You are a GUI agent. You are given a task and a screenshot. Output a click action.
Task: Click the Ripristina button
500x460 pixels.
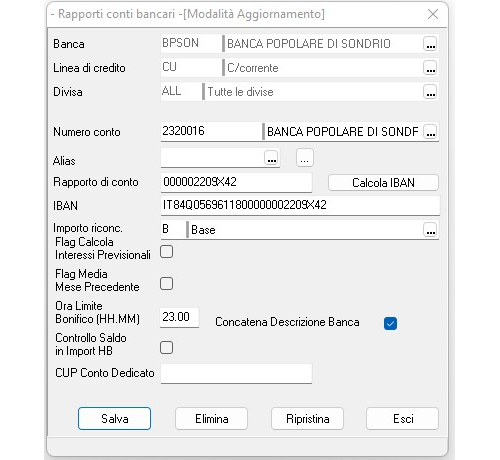[308, 418]
